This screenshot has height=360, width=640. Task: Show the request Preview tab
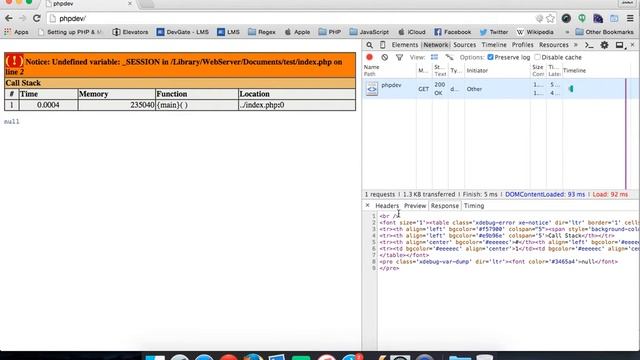[x=415, y=206]
